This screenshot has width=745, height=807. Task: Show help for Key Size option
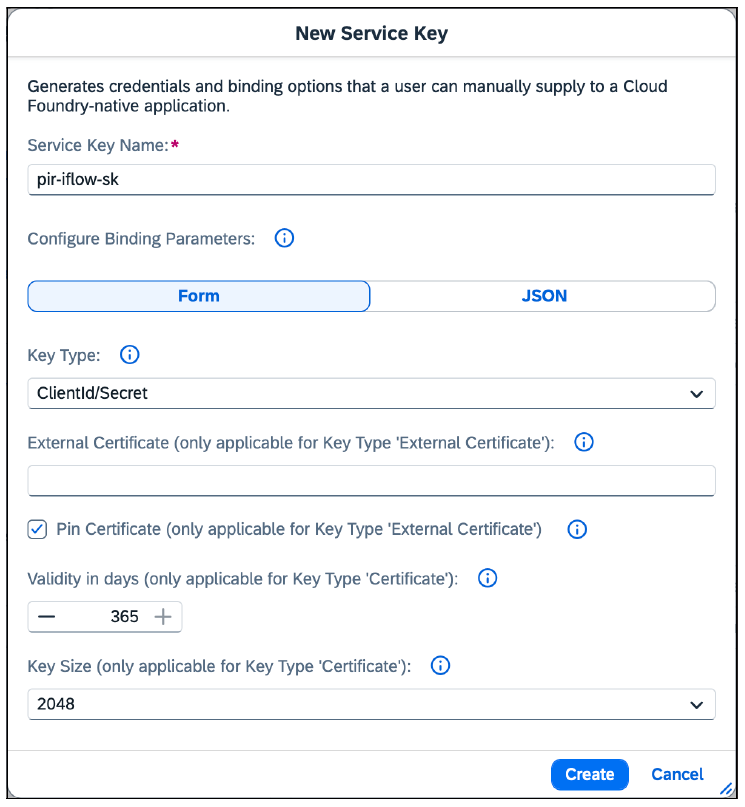click(x=440, y=665)
